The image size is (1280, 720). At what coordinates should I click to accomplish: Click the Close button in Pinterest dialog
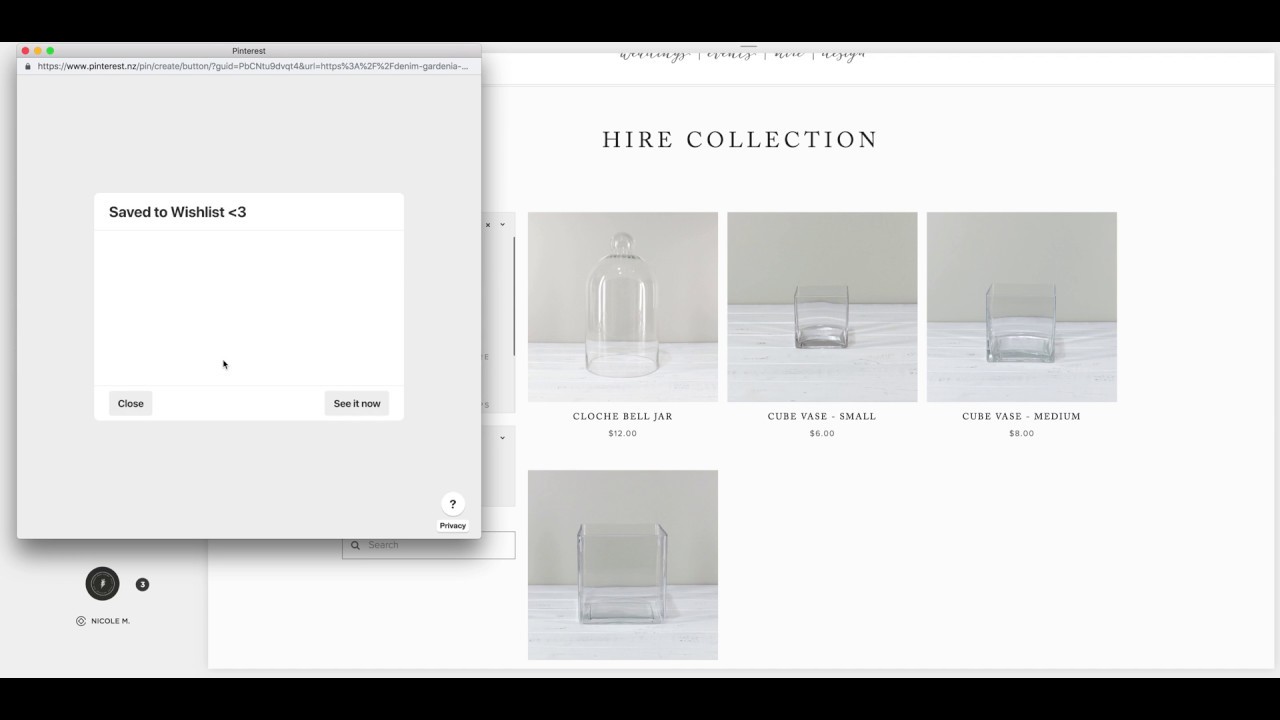(x=130, y=404)
